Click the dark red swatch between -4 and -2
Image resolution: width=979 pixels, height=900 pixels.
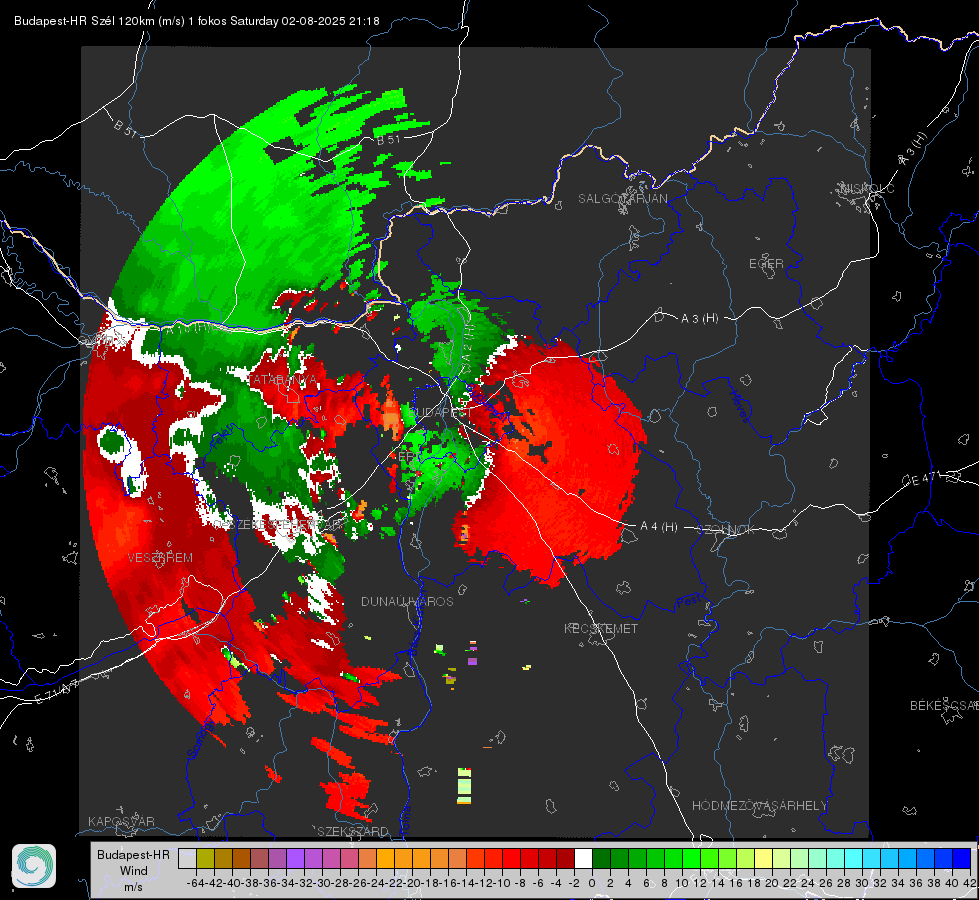tap(565, 858)
